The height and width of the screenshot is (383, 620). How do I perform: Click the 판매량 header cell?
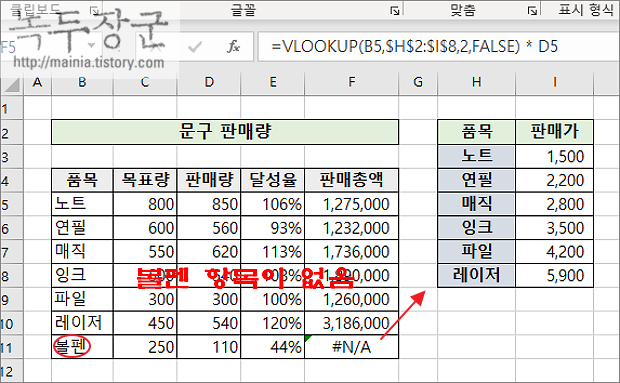pyautogui.click(x=209, y=180)
